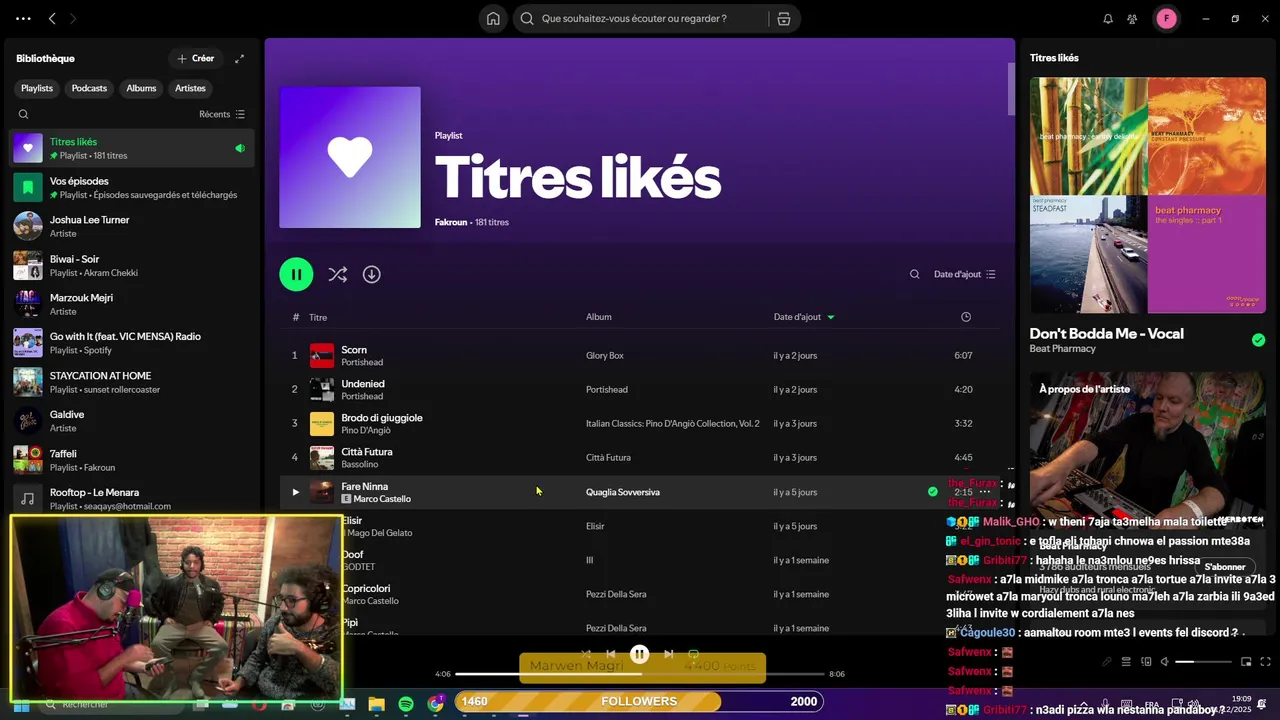This screenshot has width=1280, height=720.
Task: Open the Don't Bodda Me - Vocal title
Action: 1107,334
